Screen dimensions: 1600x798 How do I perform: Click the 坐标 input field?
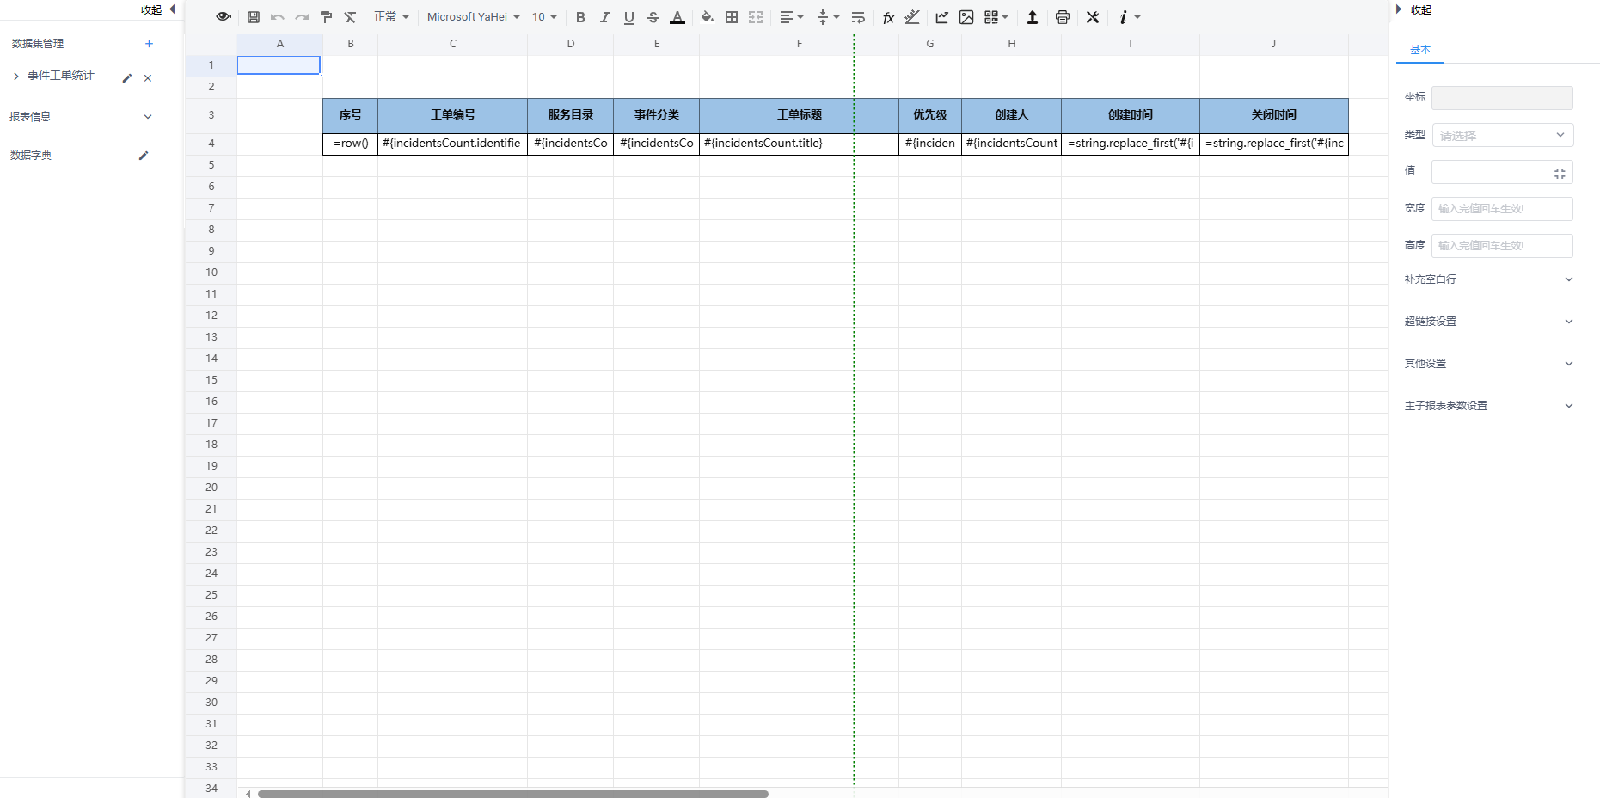(1501, 97)
